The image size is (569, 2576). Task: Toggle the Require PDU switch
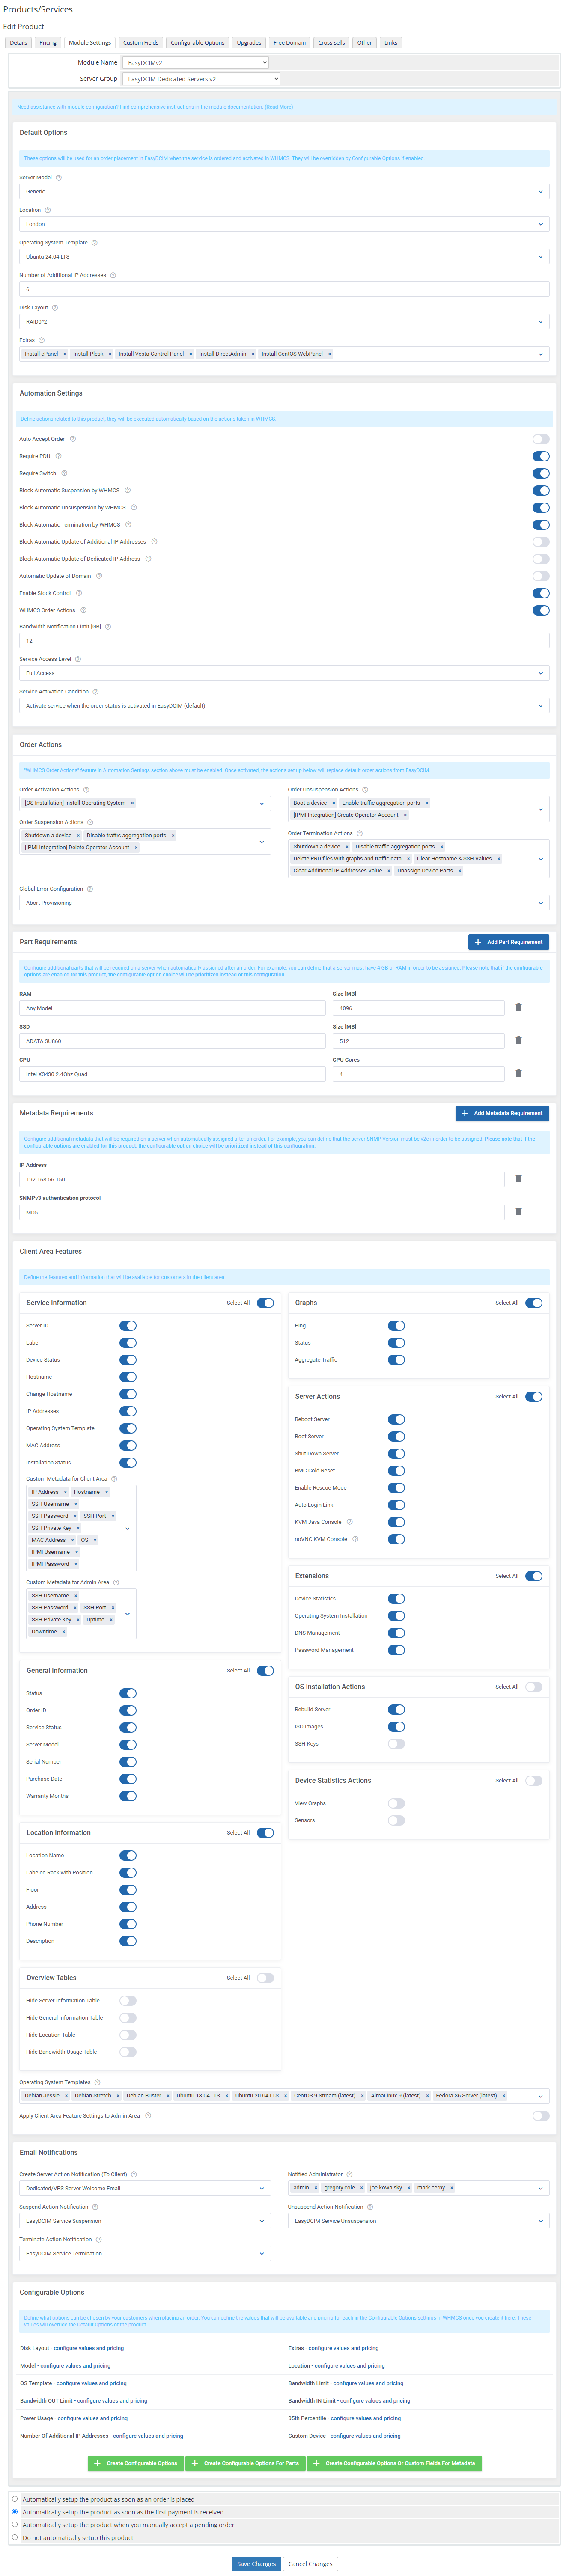[x=541, y=456]
